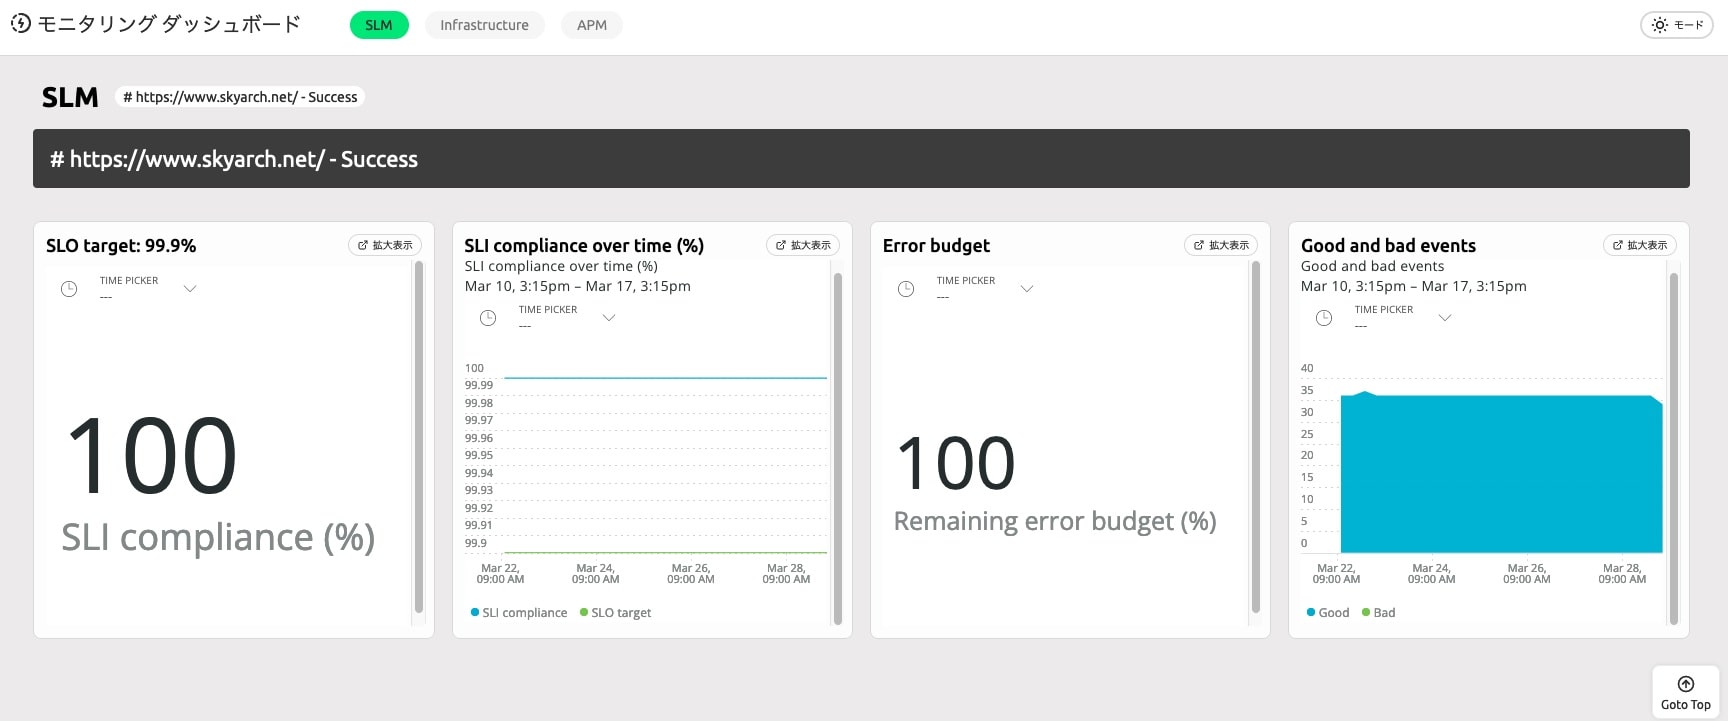Open the time picker dropdown in SLO target
1728x721 pixels.
(x=190, y=289)
